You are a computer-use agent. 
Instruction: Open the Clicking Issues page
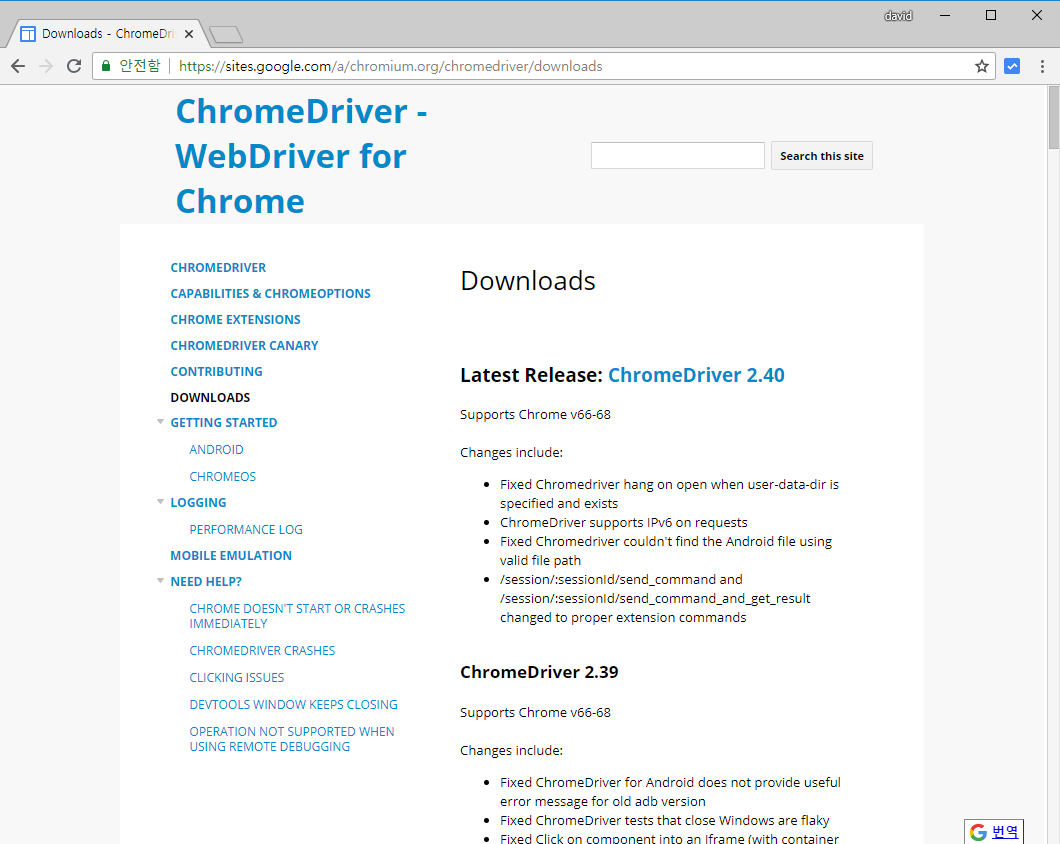pyautogui.click(x=237, y=678)
